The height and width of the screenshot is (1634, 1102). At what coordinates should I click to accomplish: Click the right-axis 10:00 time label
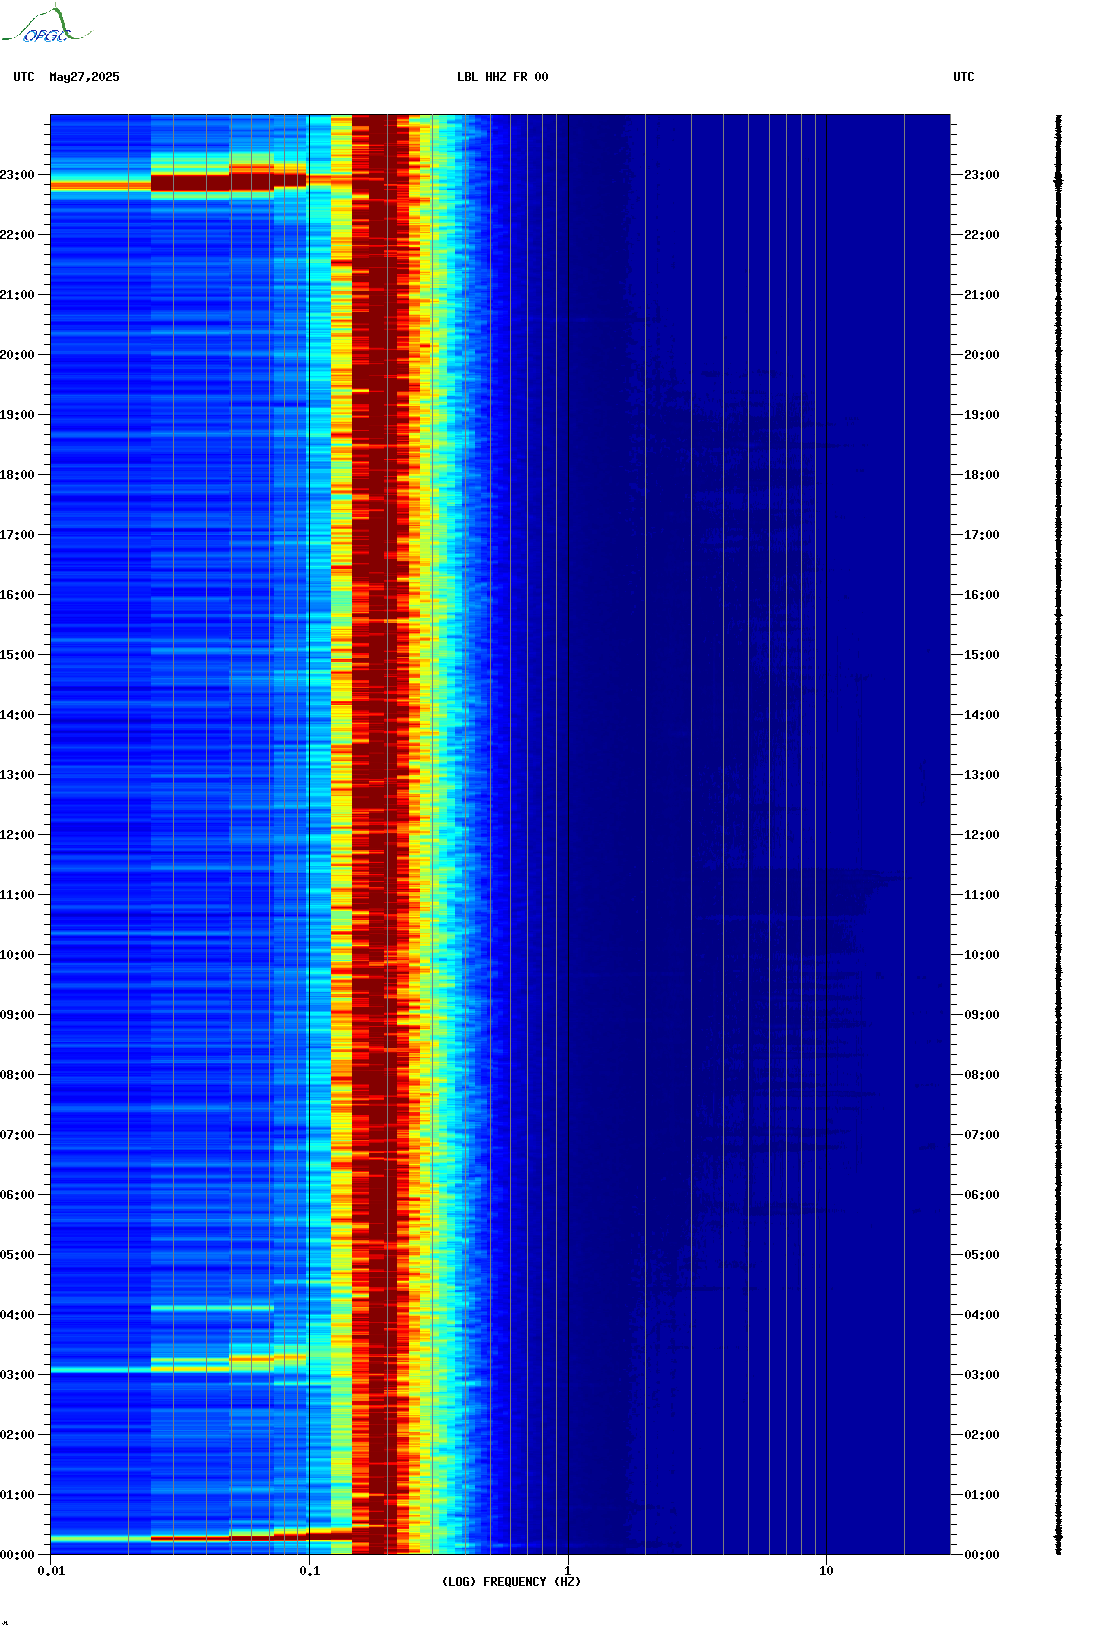point(981,955)
